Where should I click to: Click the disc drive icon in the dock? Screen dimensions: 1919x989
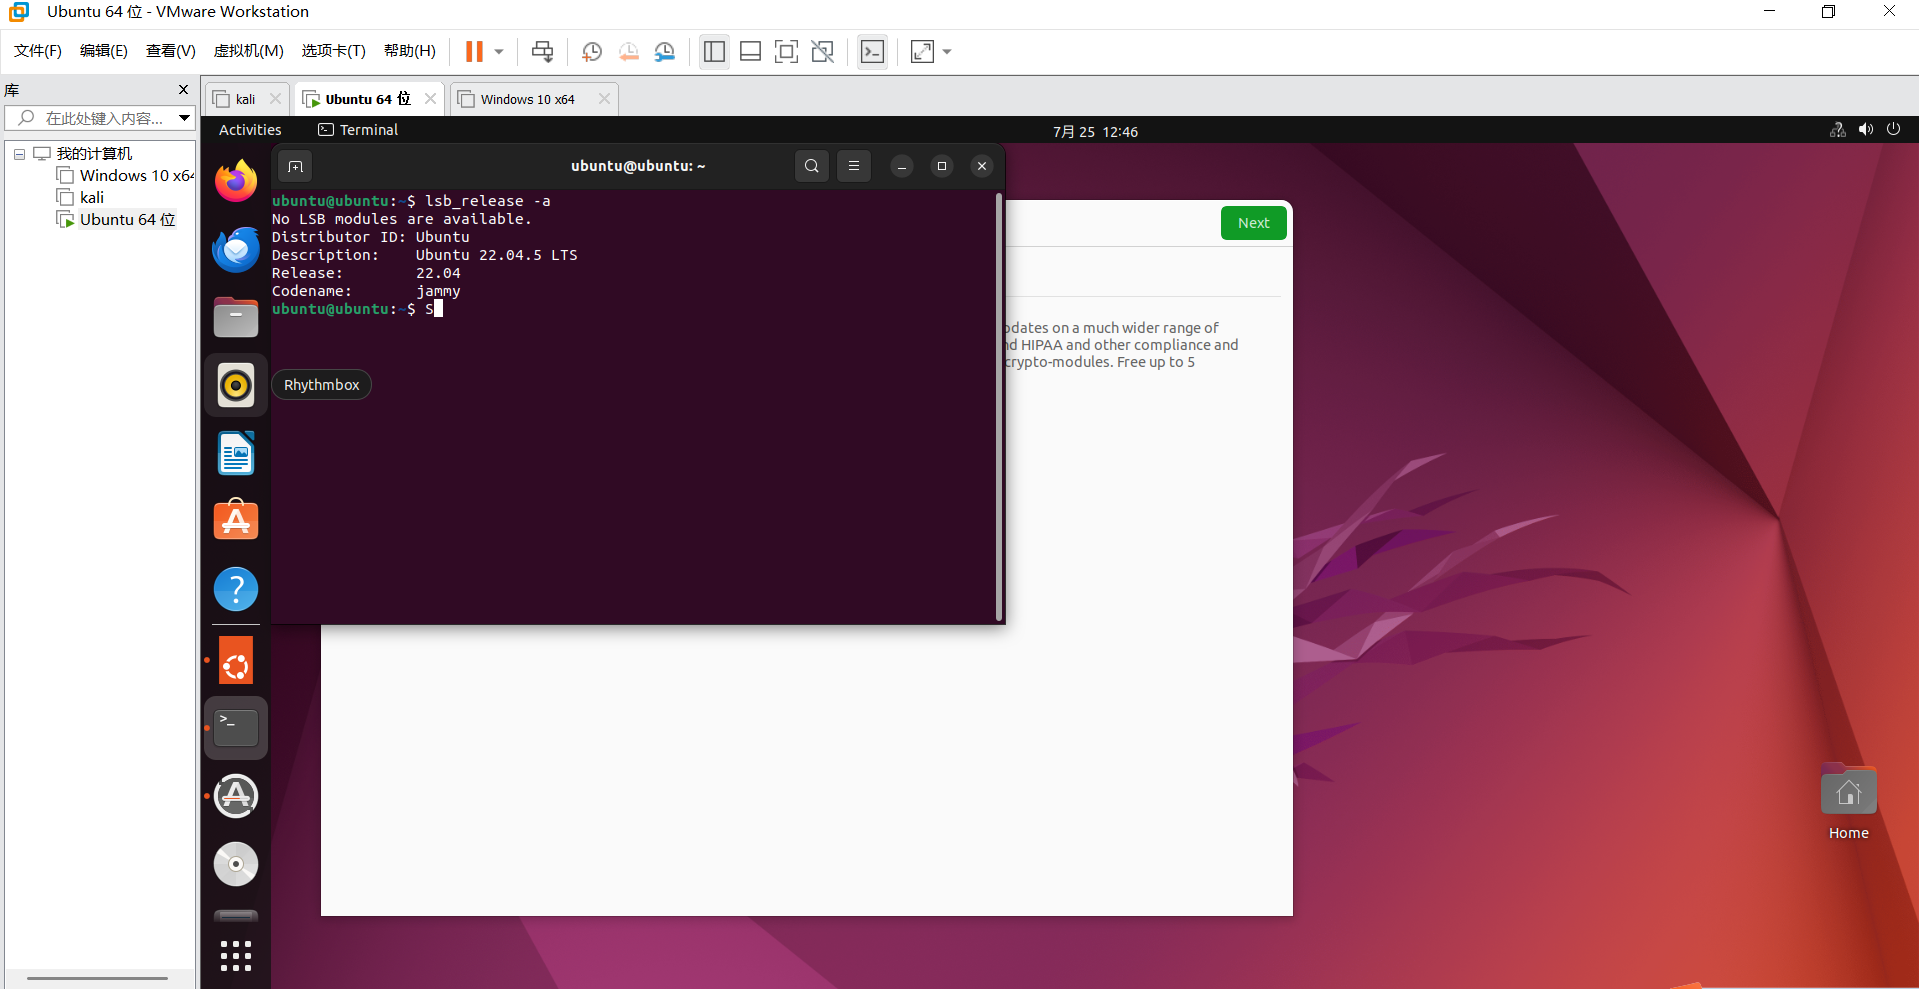(x=236, y=864)
